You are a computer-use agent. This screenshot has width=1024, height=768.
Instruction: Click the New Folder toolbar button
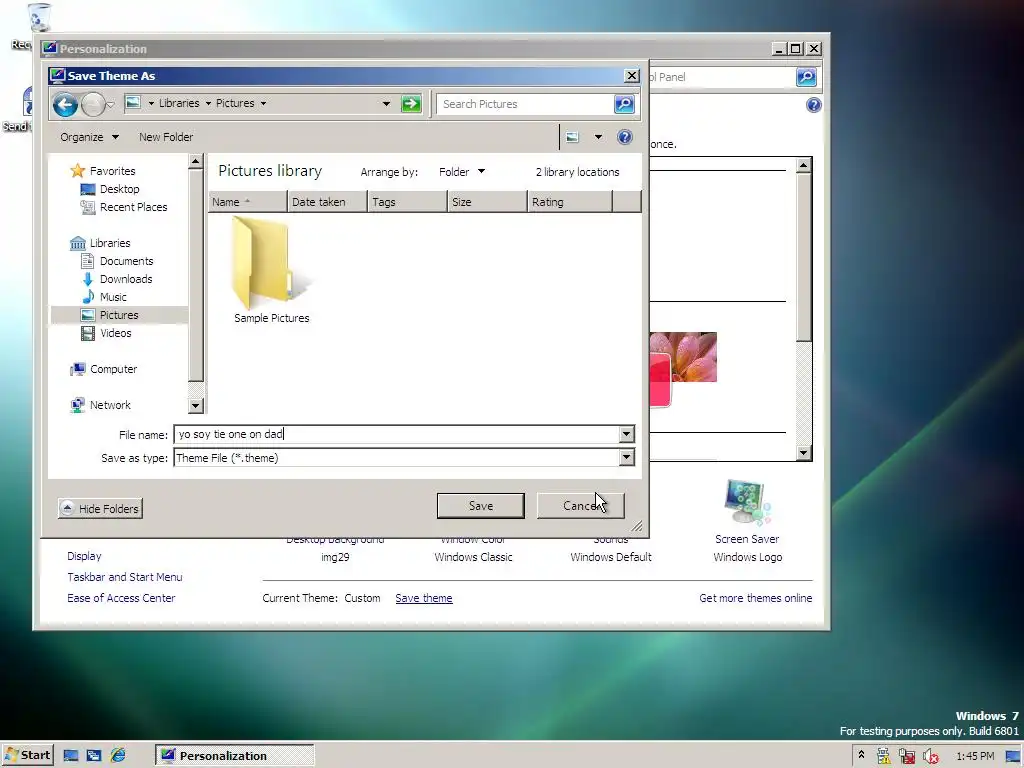pyautogui.click(x=166, y=137)
